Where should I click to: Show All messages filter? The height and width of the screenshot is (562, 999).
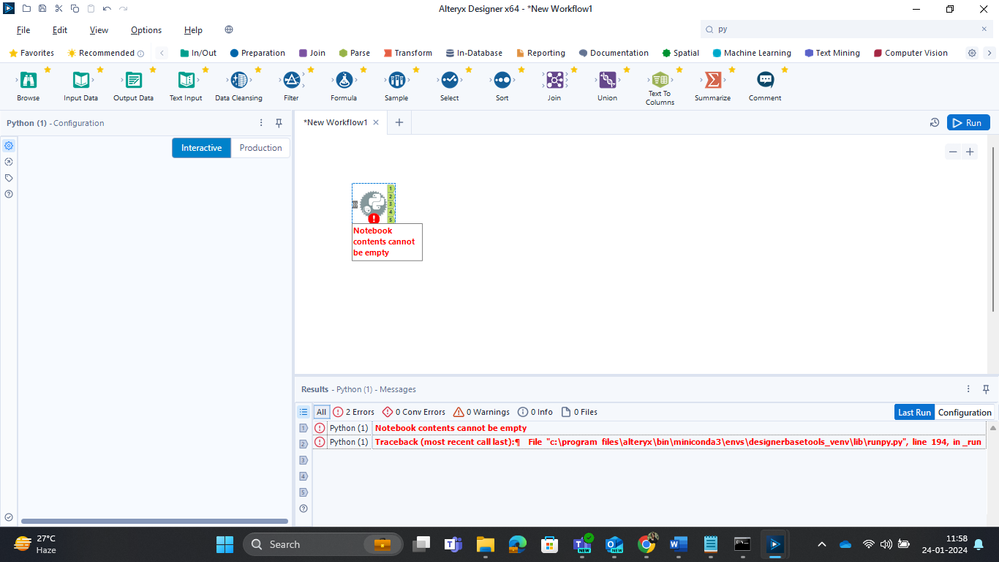coord(321,412)
